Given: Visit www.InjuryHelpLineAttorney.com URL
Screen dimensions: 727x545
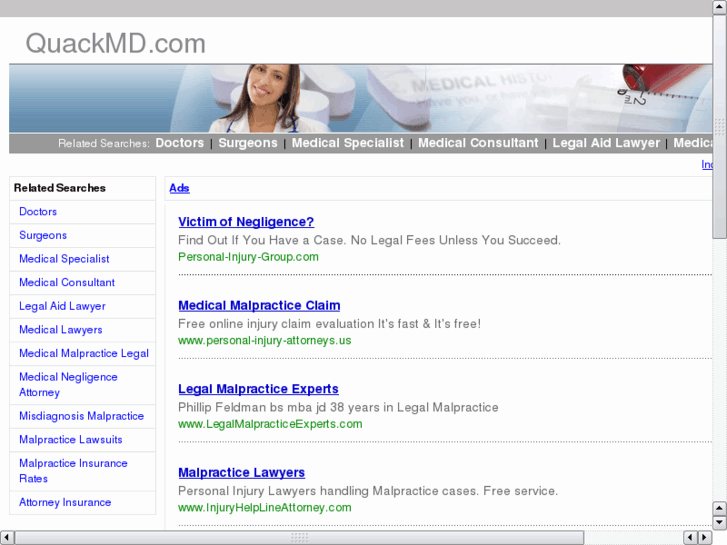Looking at the screenshot, I should pyautogui.click(x=264, y=507).
